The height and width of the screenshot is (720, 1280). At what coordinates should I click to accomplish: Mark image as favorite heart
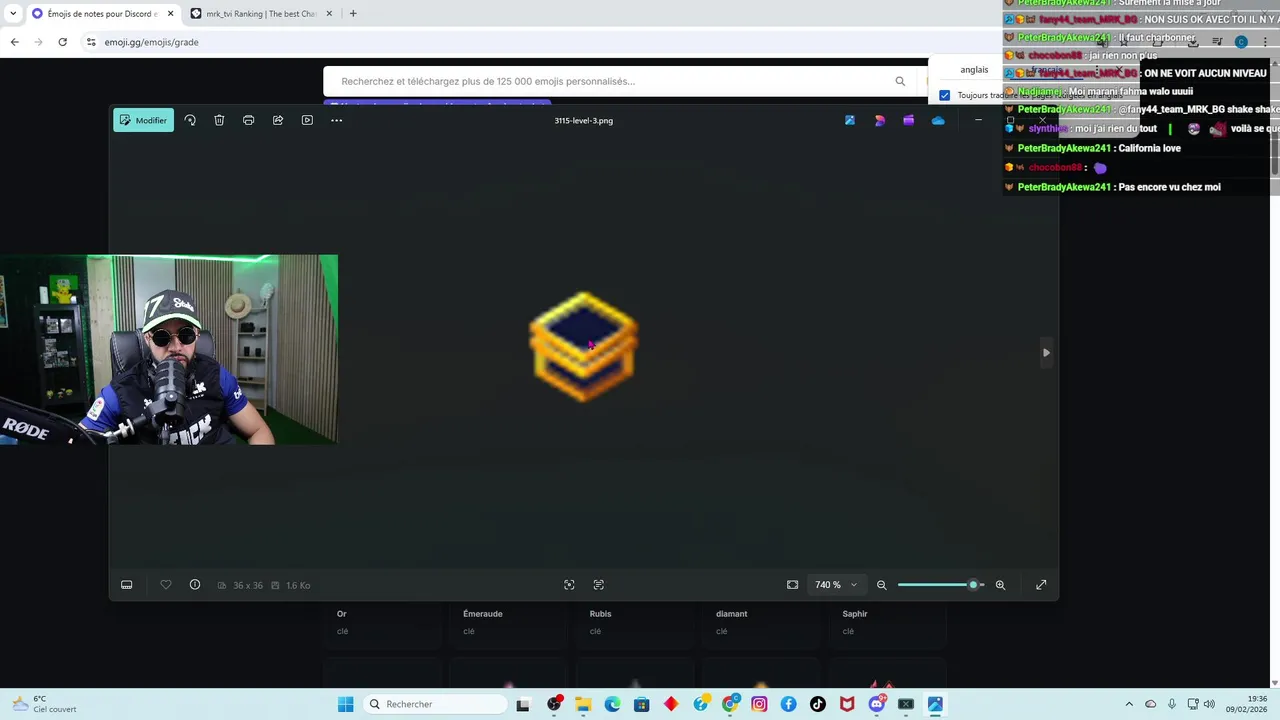coord(166,585)
